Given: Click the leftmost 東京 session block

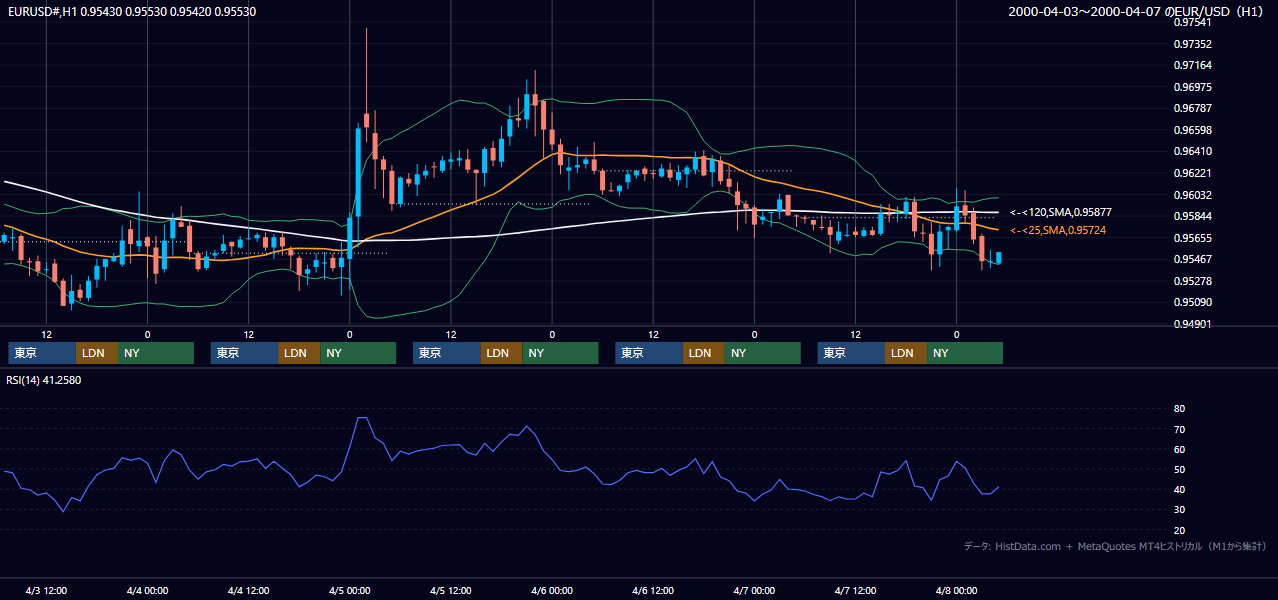Looking at the screenshot, I should pyautogui.click(x=42, y=353).
